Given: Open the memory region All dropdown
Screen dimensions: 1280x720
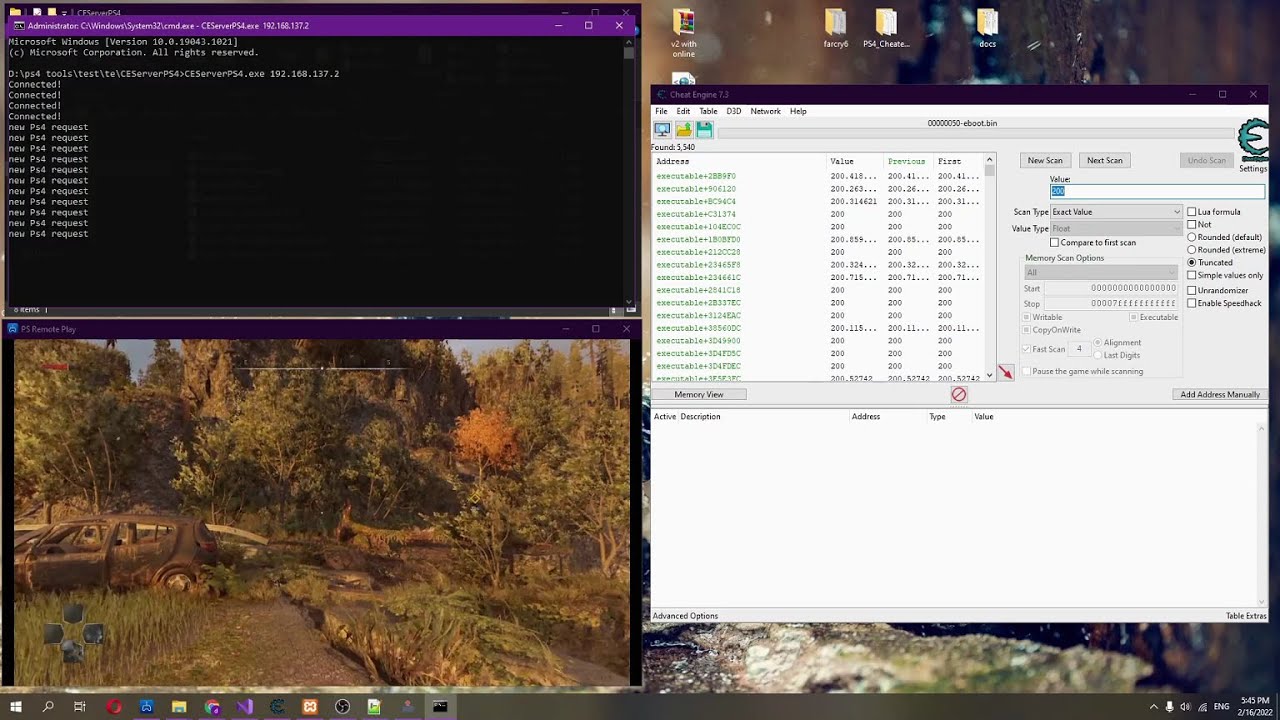Looking at the screenshot, I should [x=1101, y=272].
